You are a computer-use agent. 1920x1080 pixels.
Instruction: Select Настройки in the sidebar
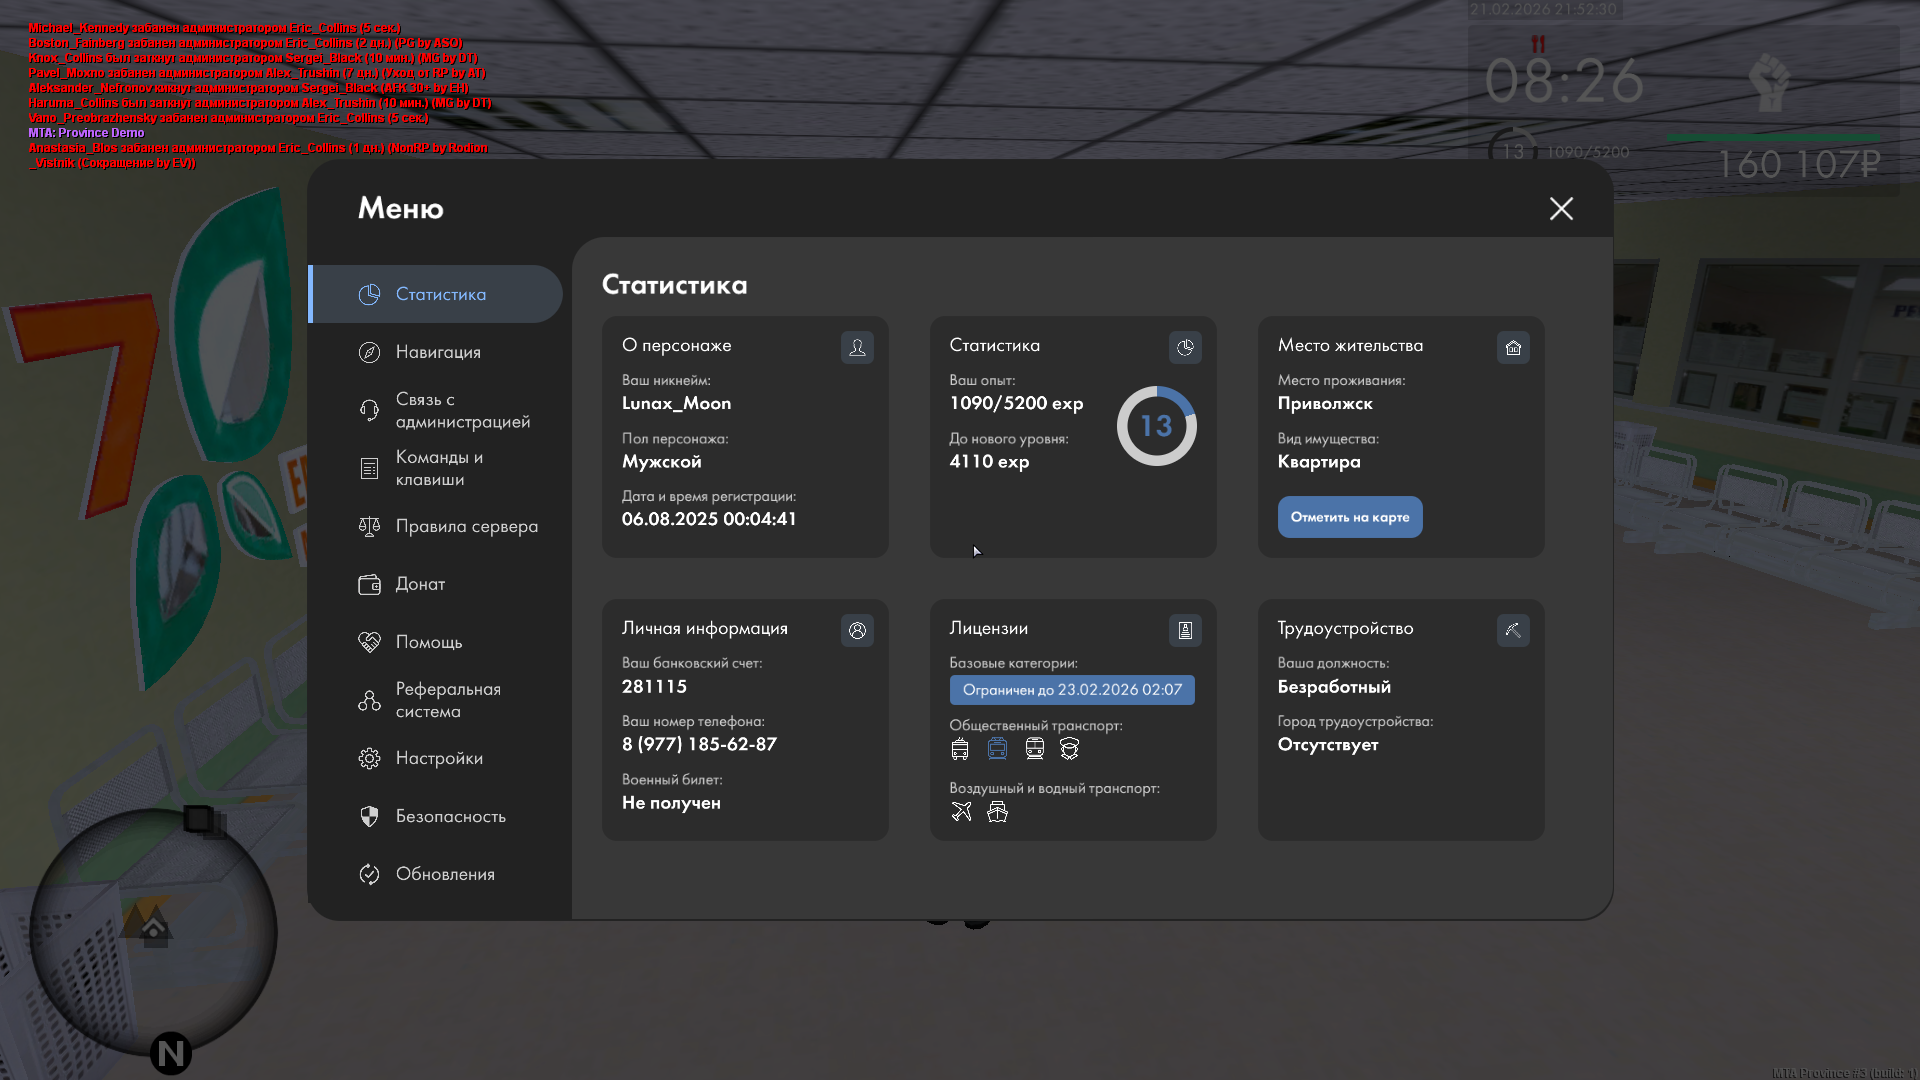[x=439, y=758]
